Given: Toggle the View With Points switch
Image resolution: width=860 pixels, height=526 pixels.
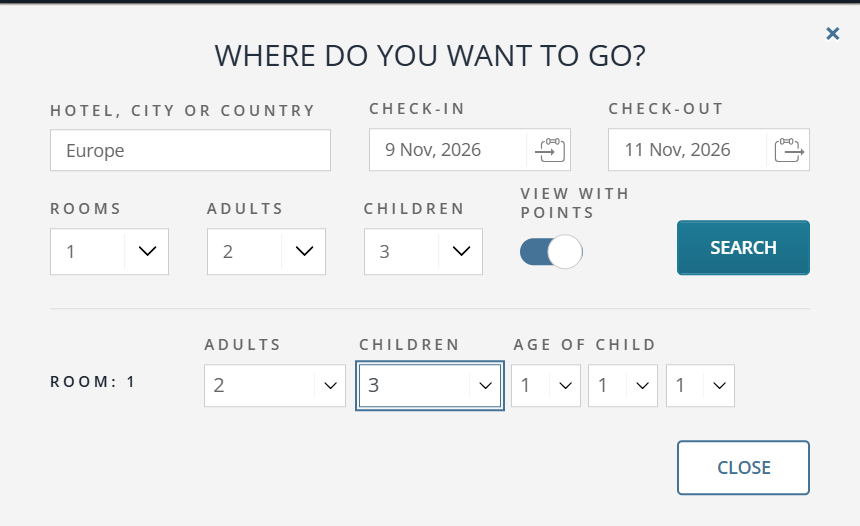Looking at the screenshot, I should (551, 252).
